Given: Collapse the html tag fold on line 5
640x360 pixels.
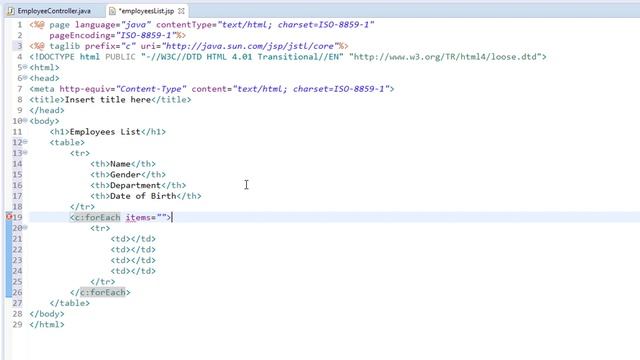Looking at the screenshot, I should click(25, 67).
